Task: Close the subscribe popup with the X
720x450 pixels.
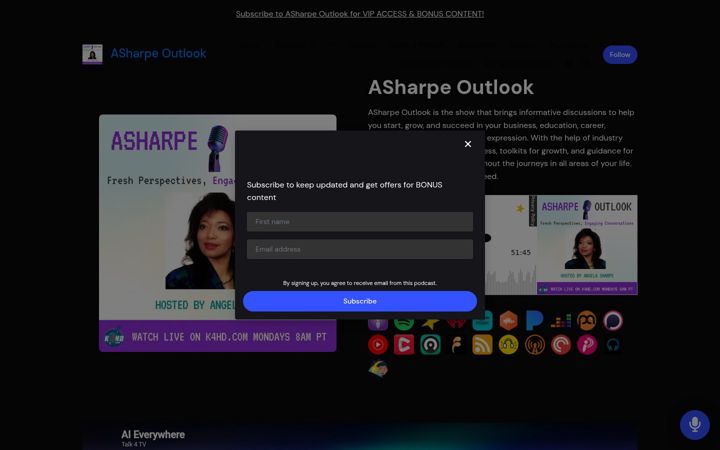Action: point(467,144)
